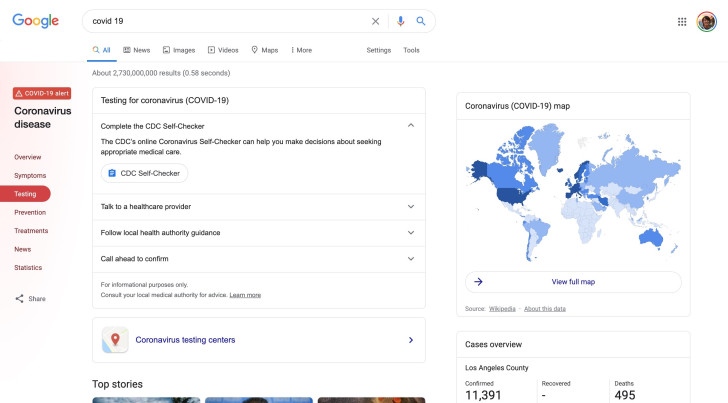The width and height of the screenshot is (728, 403).
Task: Expand Talk to a healthcare provider
Action: point(410,207)
